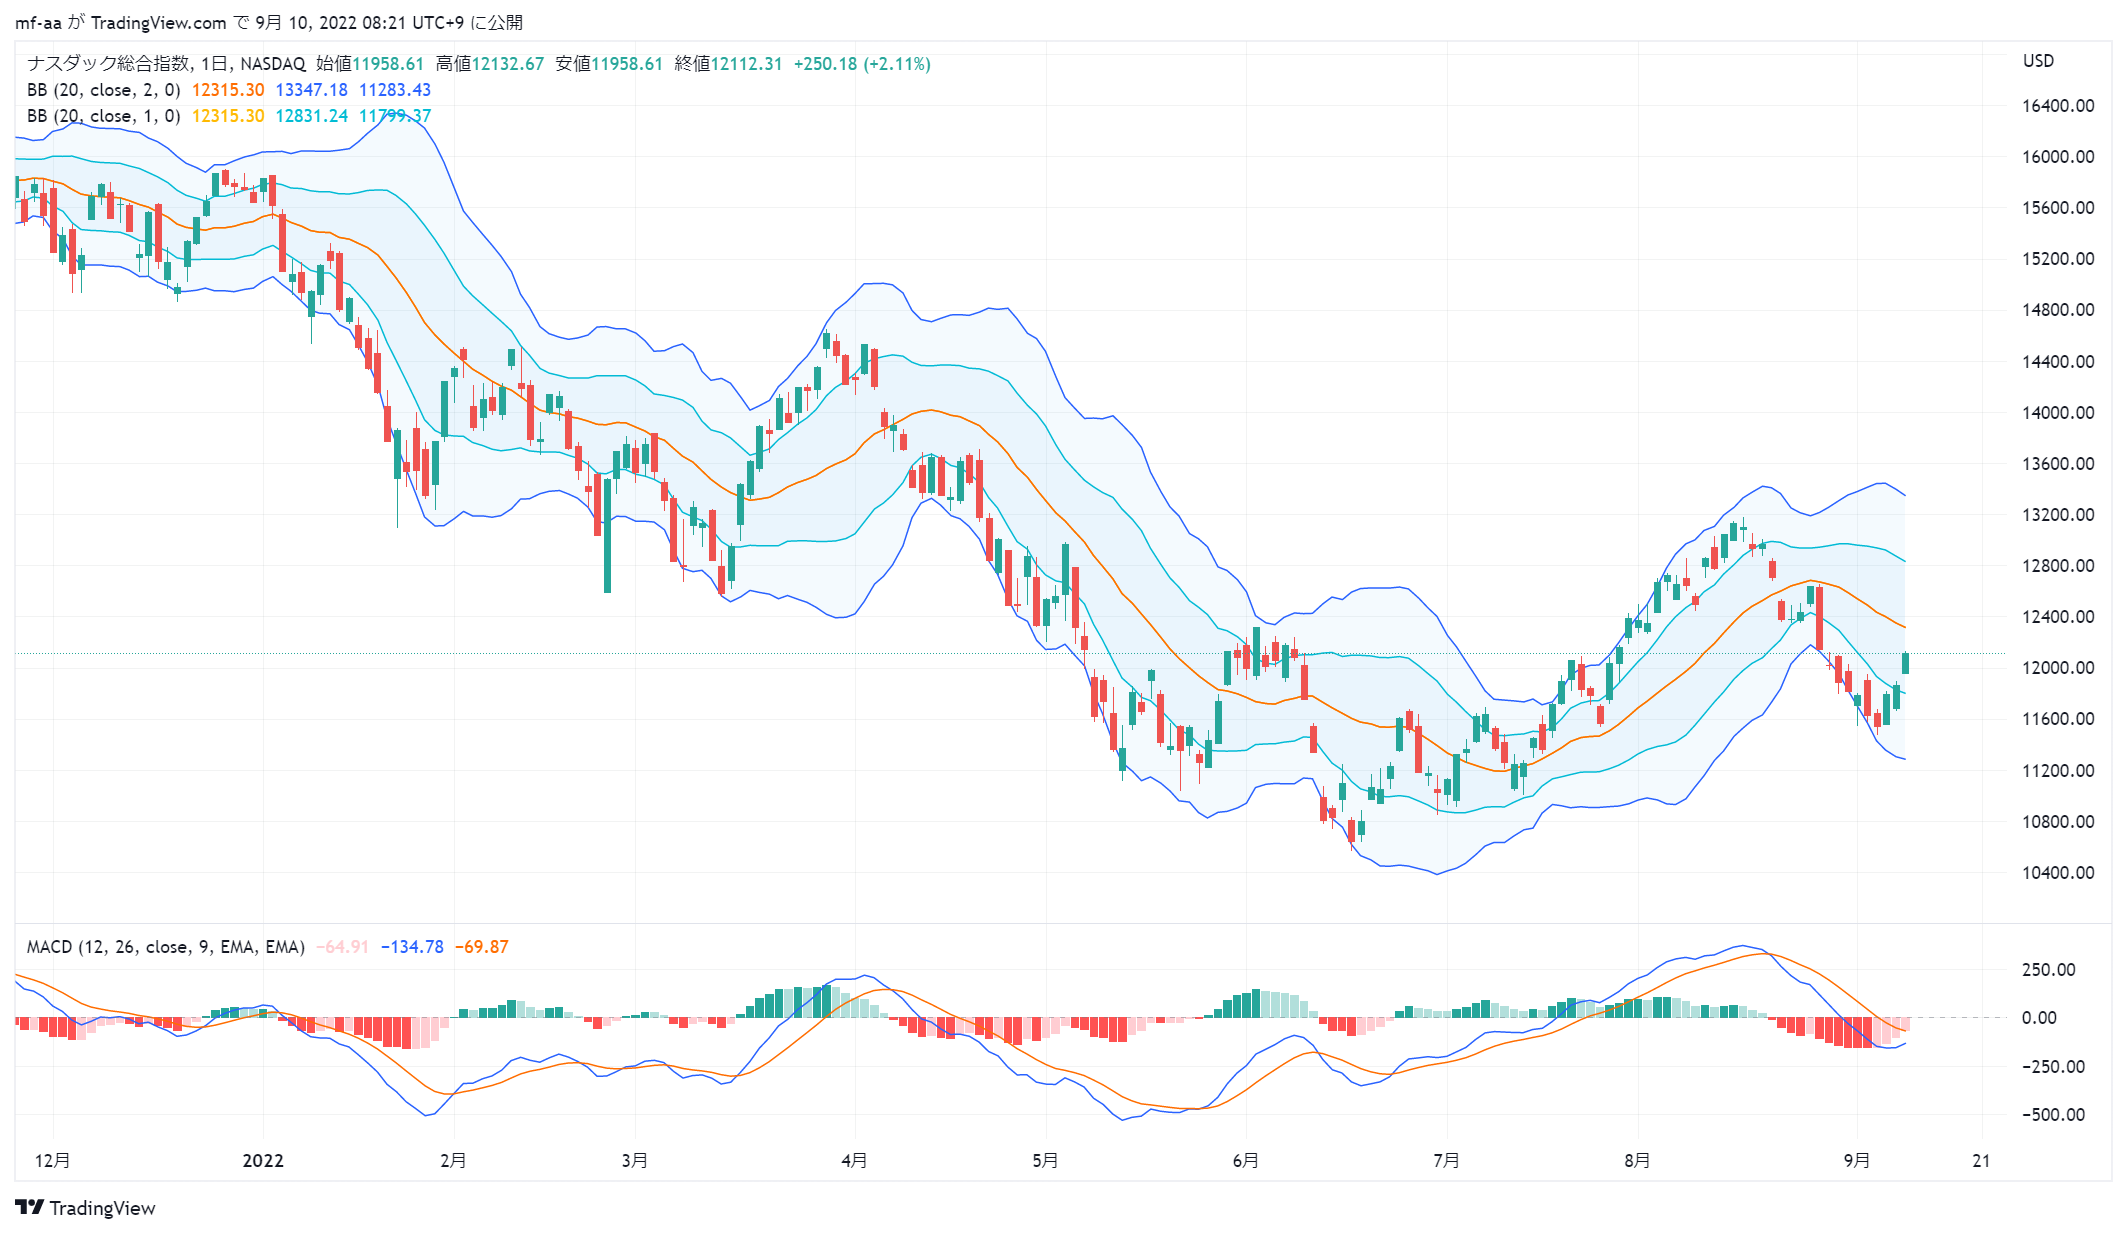Image resolution: width=2127 pixels, height=1234 pixels.
Task: Click the symbol title 'ナスダック総合指数, 1日, NASDAQ'
Action: coord(166,64)
